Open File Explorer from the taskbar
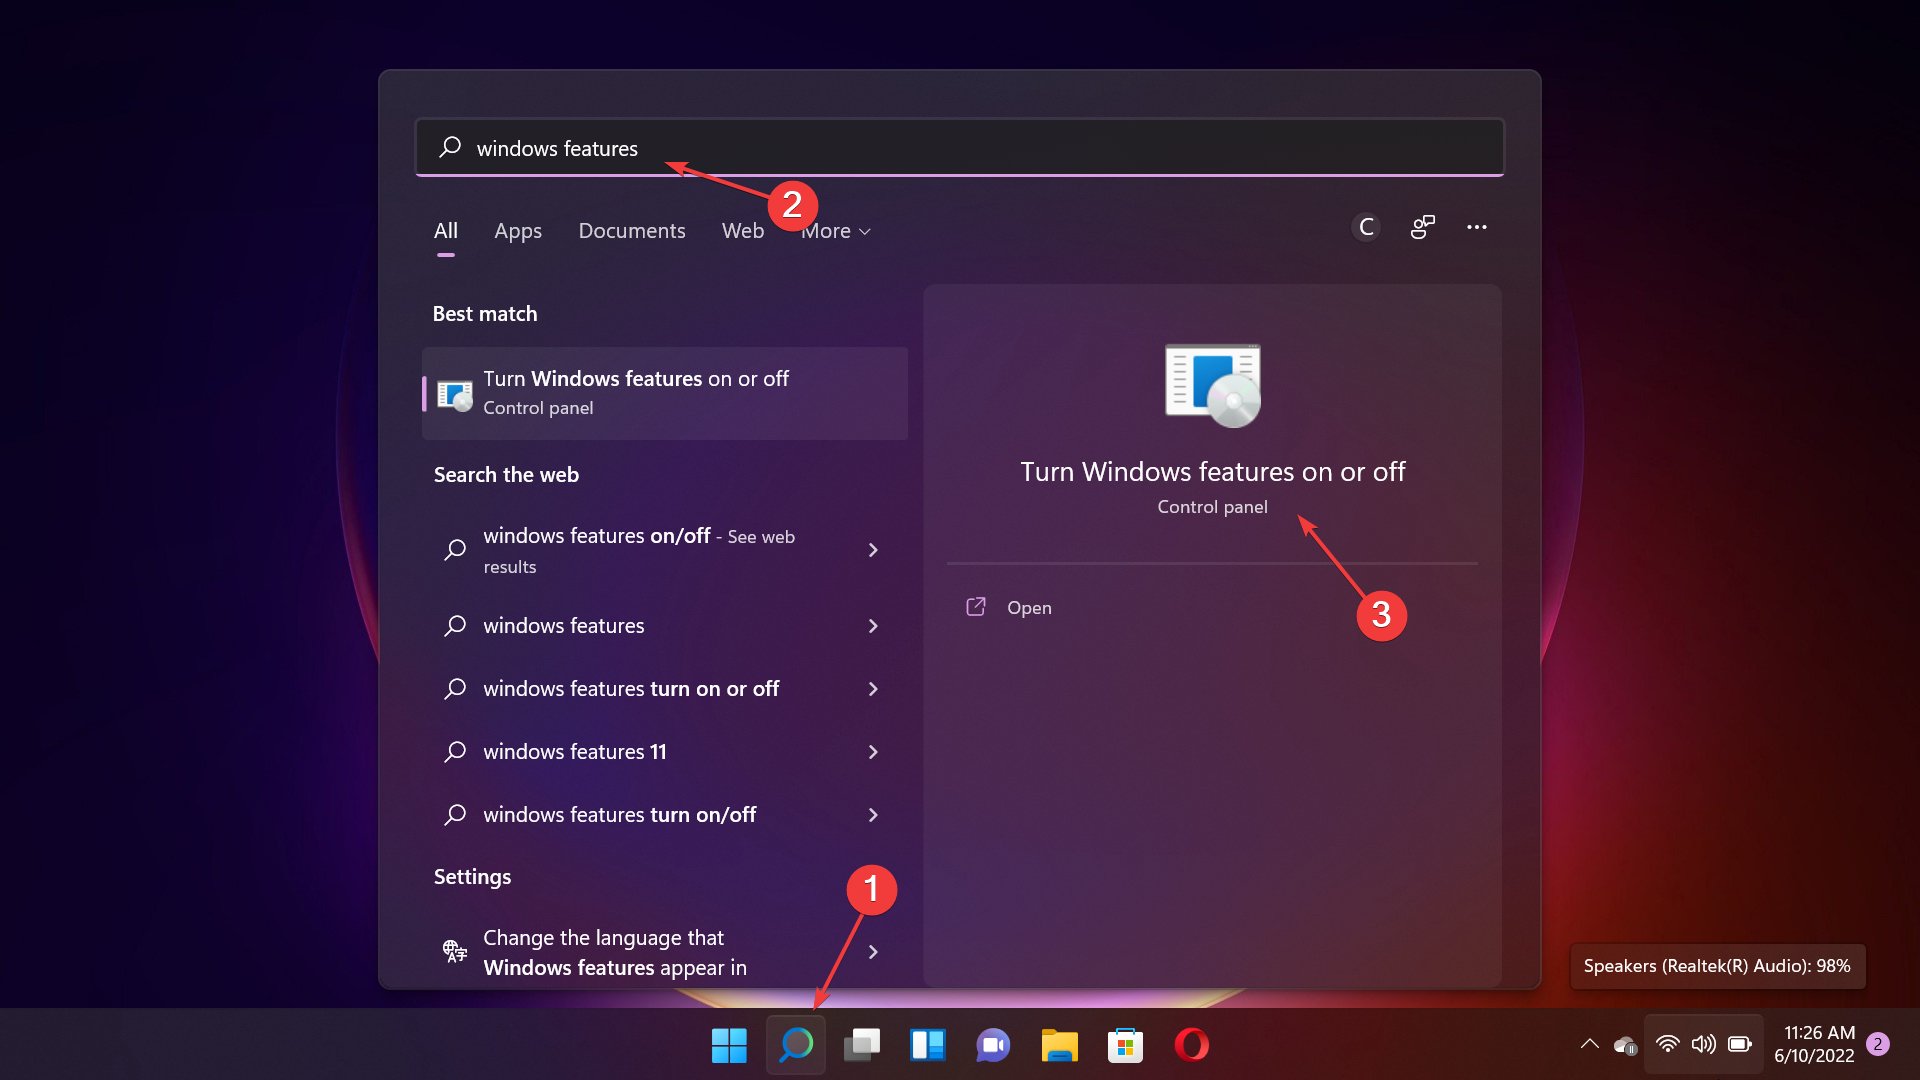 click(x=1059, y=1045)
